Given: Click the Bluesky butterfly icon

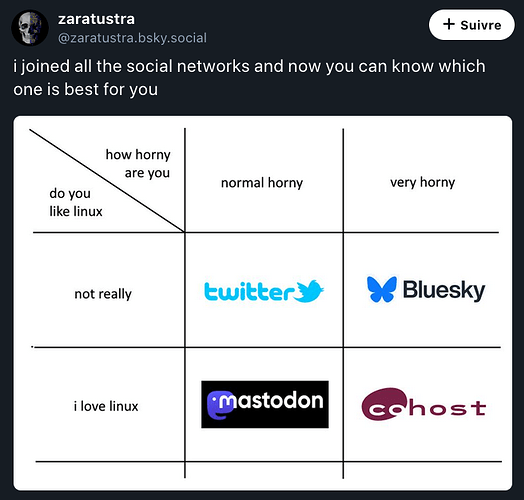Looking at the screenshot, I should tap(382, 289).
